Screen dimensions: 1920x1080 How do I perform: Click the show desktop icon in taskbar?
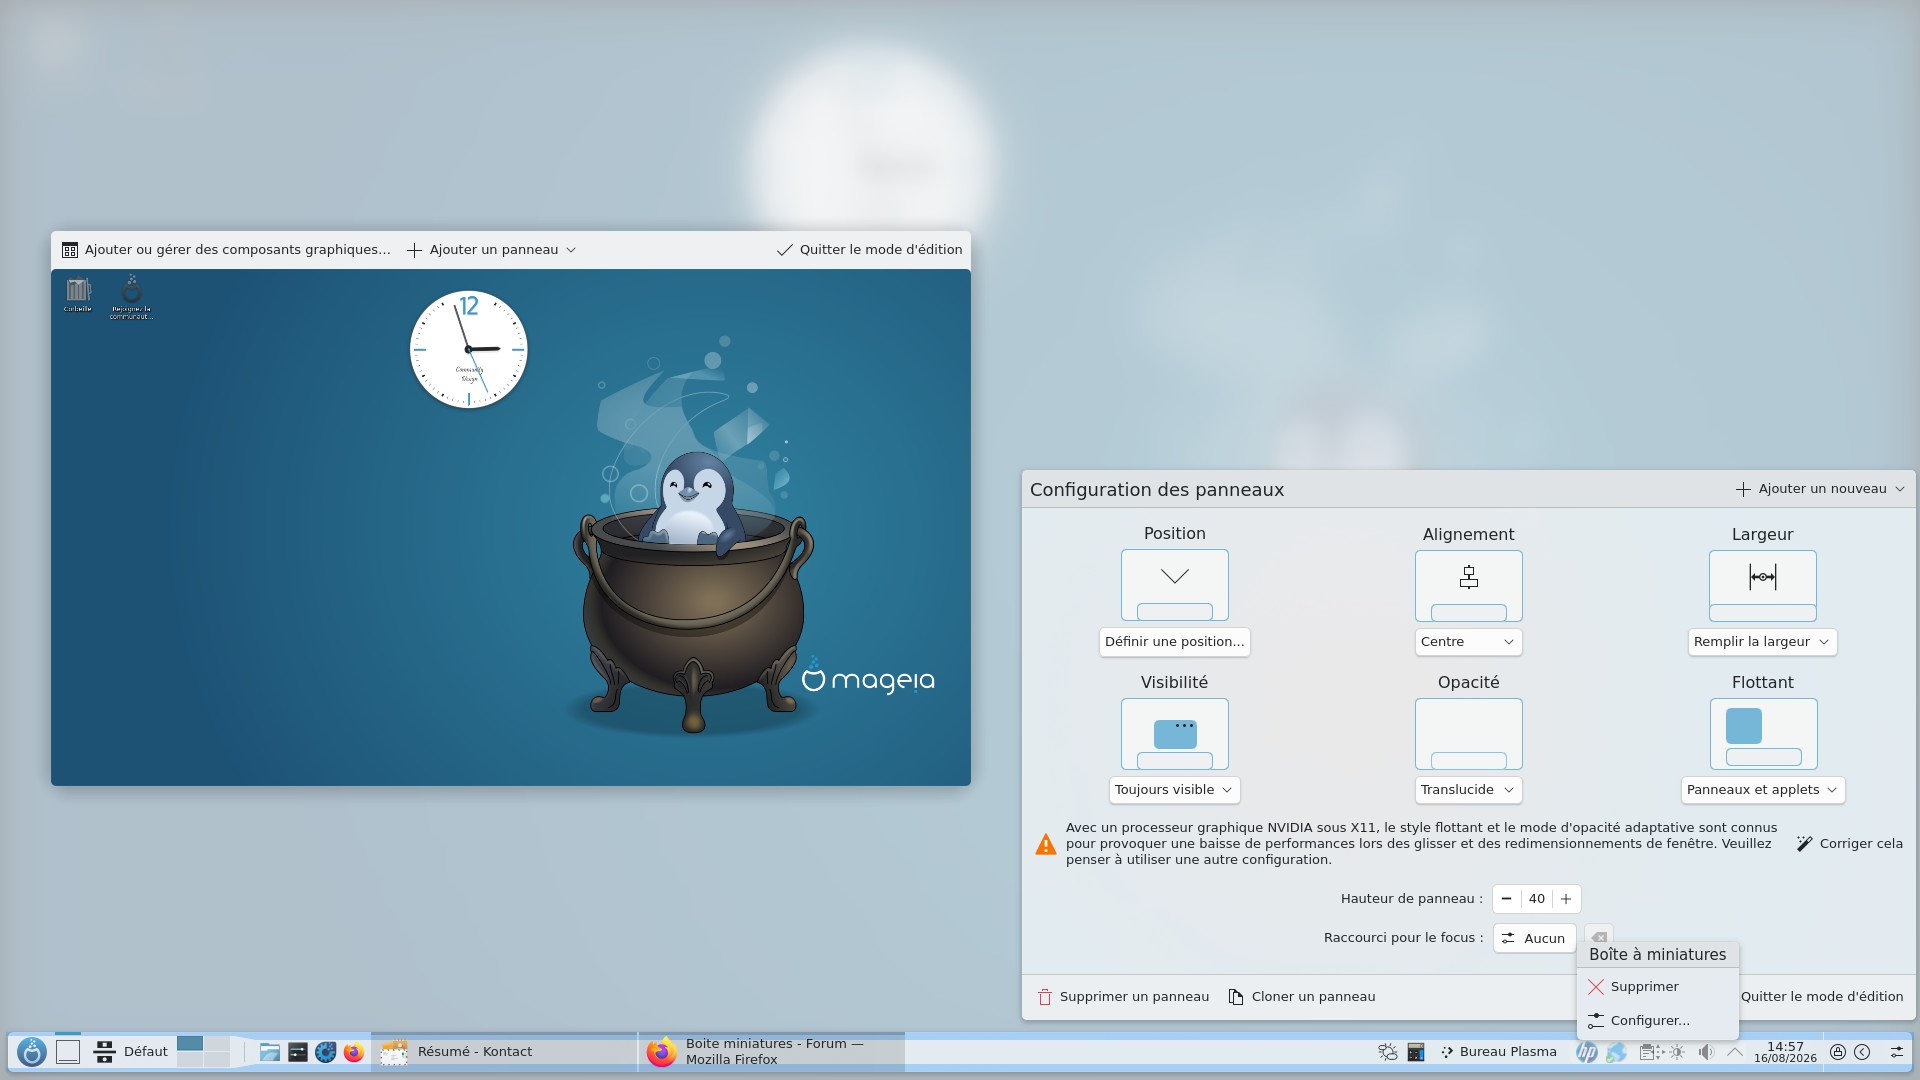point(68,1052)
